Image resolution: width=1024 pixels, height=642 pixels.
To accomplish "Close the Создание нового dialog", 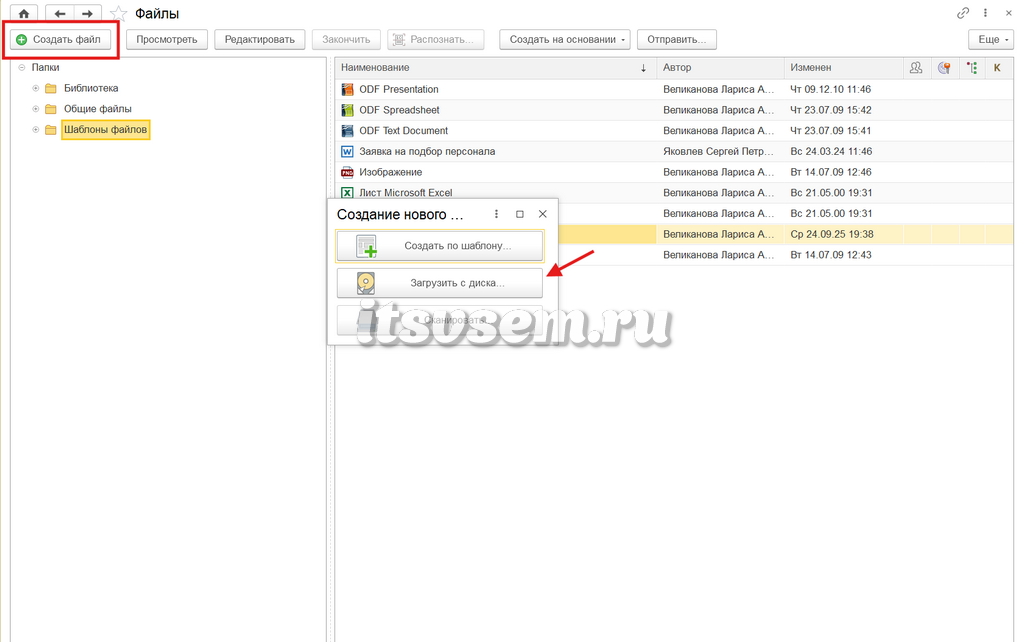I will click(543, 214).
